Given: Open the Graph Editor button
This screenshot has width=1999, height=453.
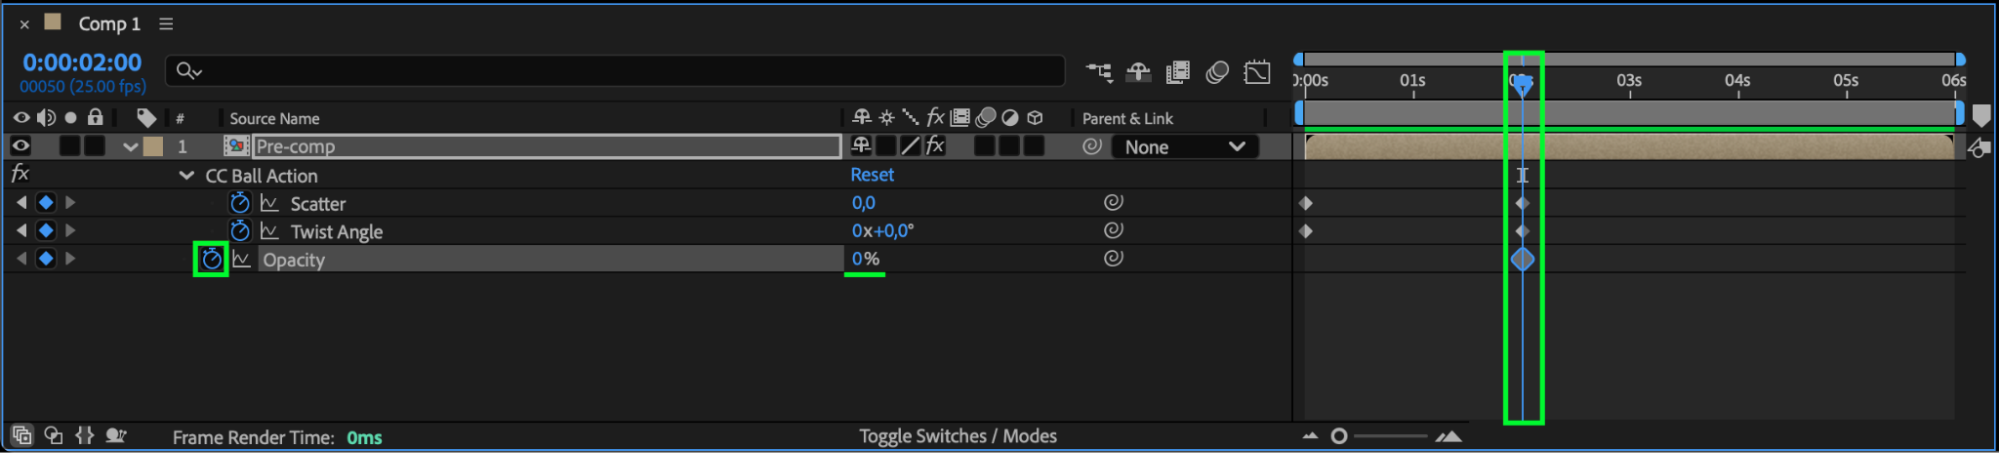Looking at the screenshot, I should tap(1257, 72).
